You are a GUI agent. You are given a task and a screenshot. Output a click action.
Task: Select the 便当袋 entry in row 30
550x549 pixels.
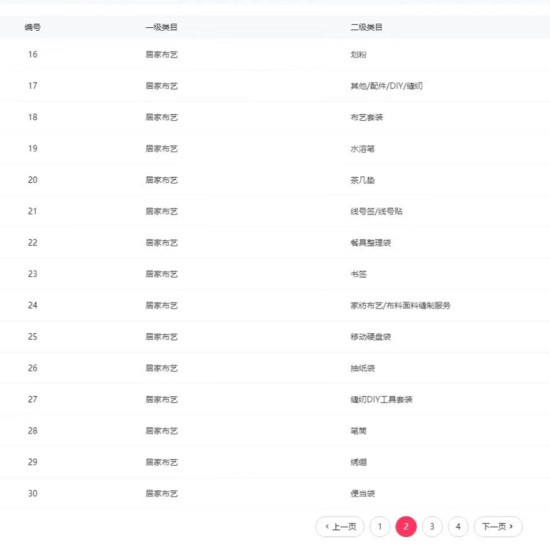coord(362,493)
